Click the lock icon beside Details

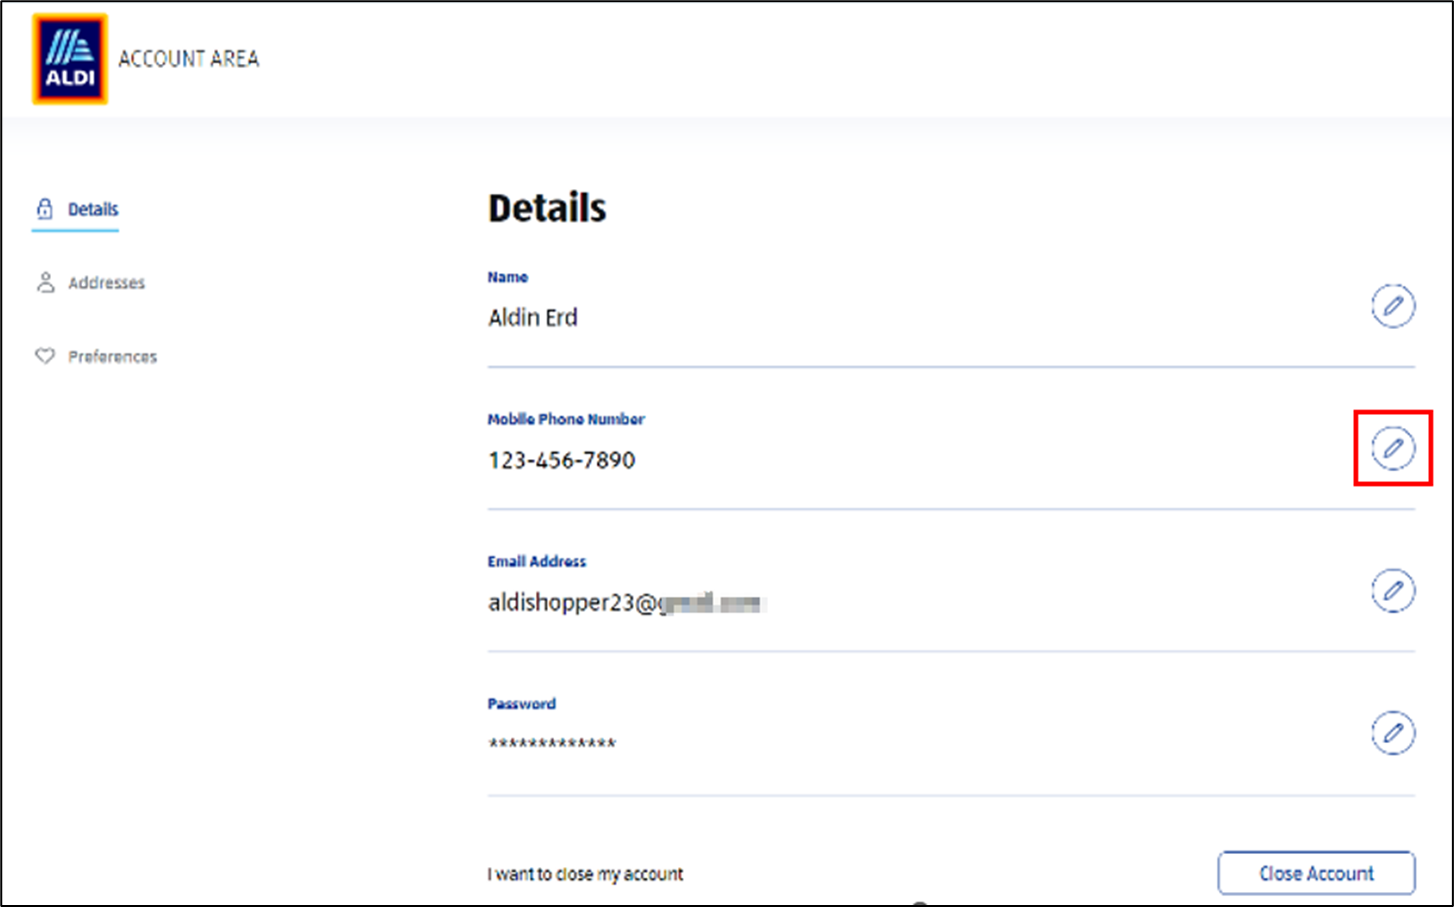point(45,209)
